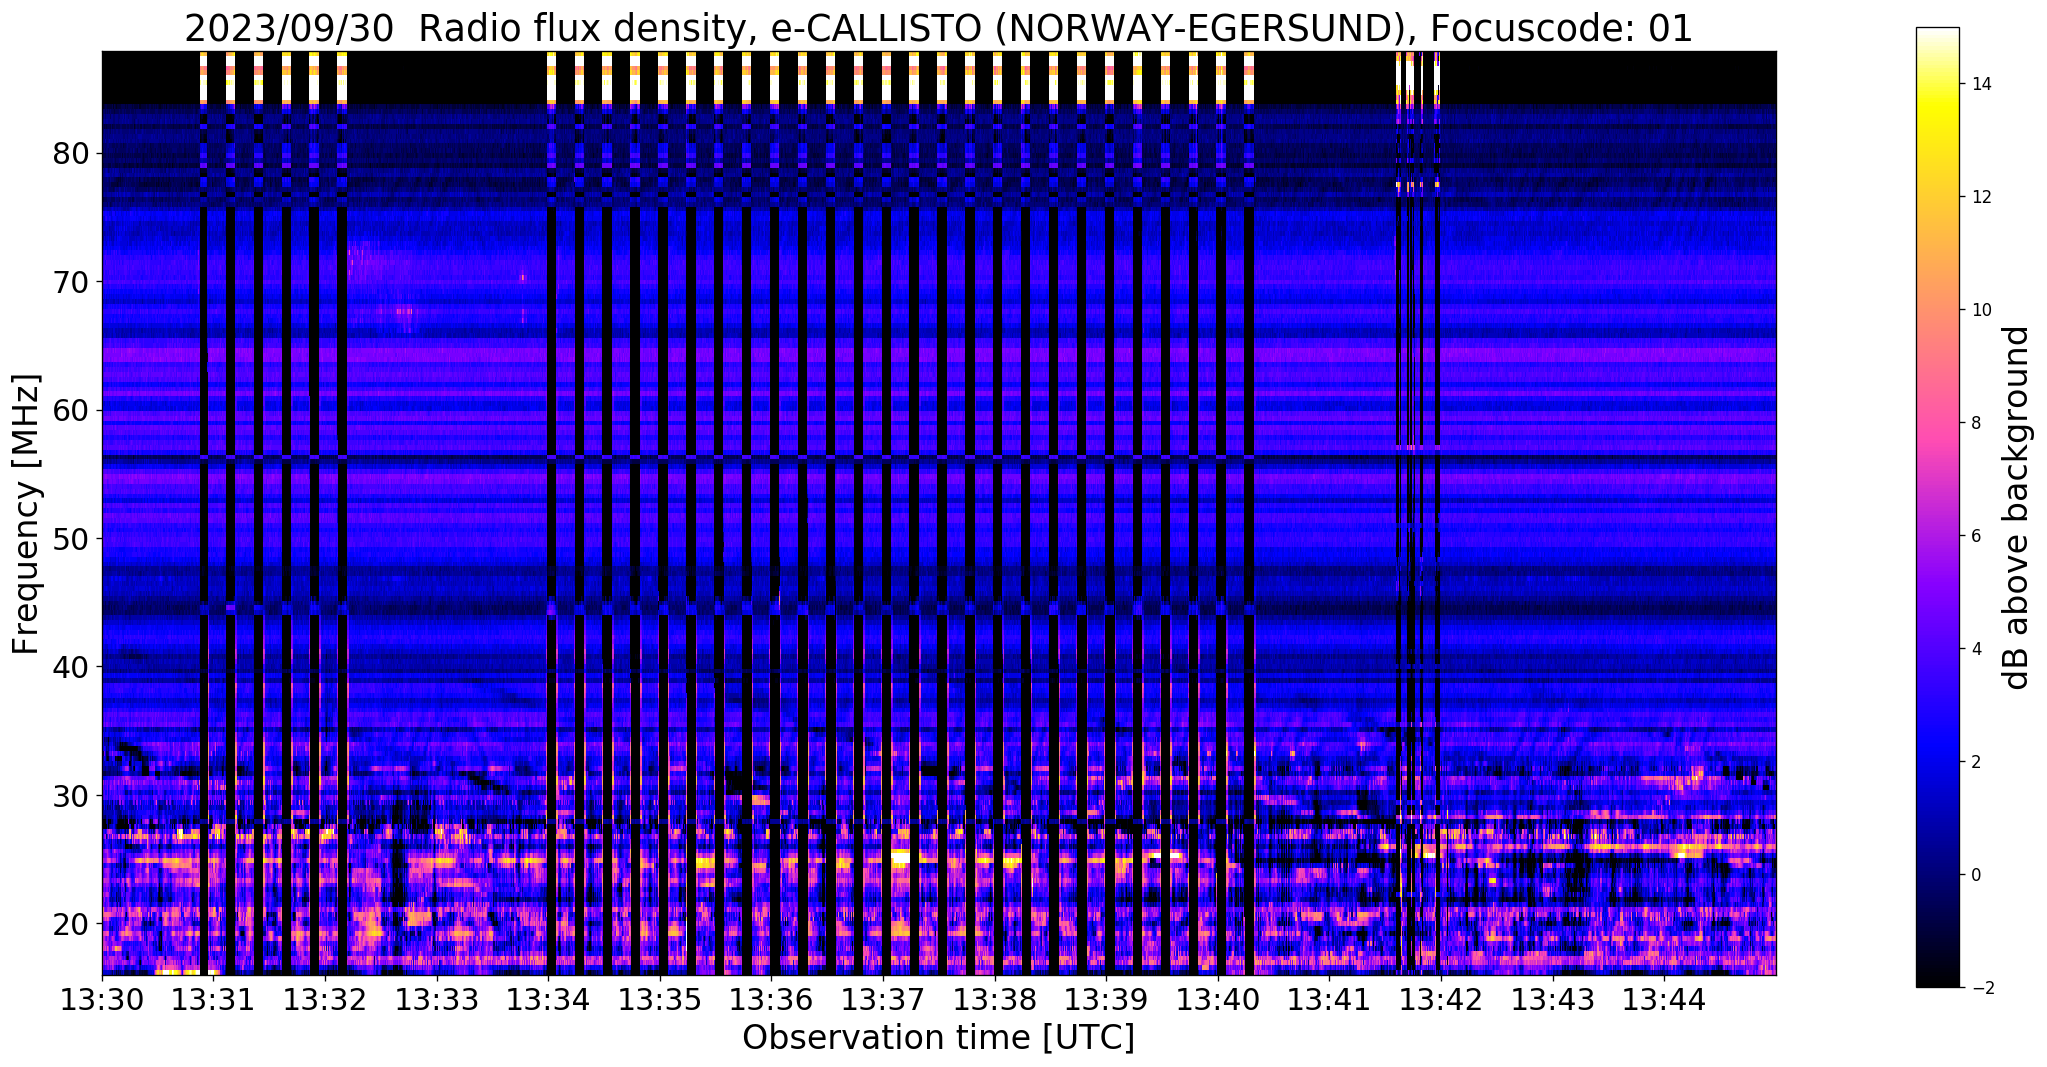This screenshot has width=2047, height=1067.
Task: Click the 80 MHz frequency tick label
Action: click(73, 153)
